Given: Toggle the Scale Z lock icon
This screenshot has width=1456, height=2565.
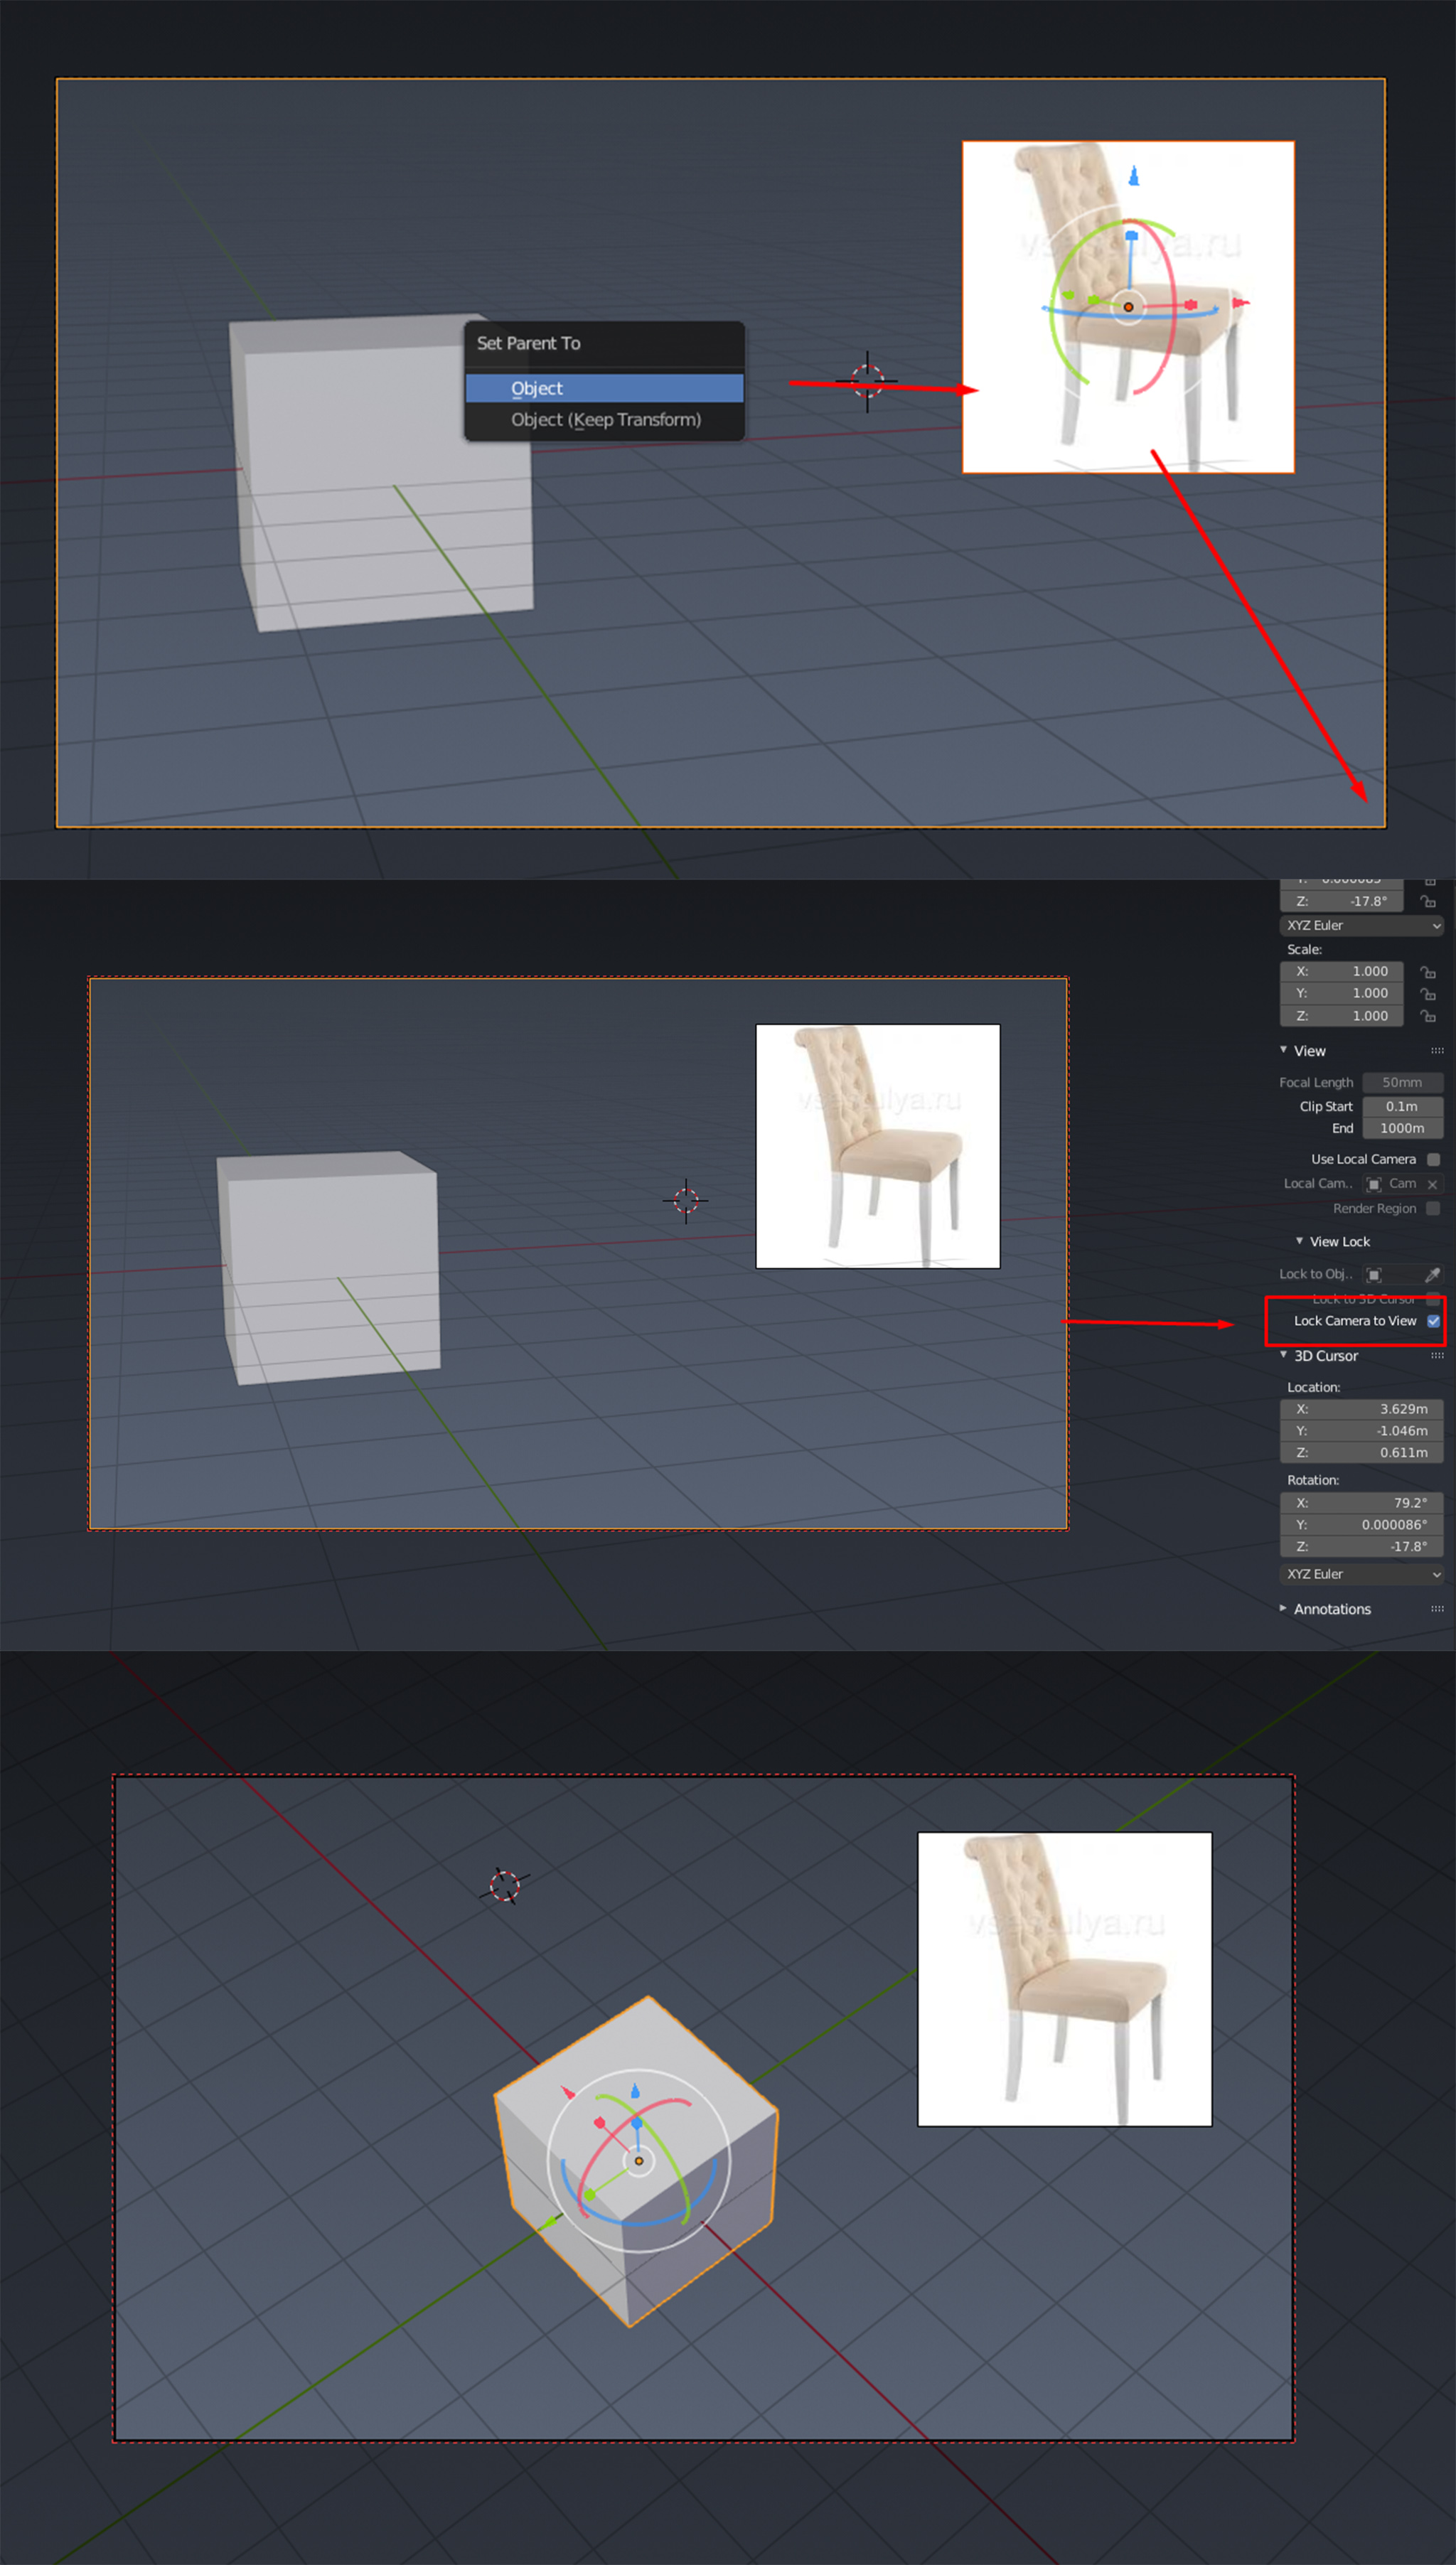Looking at the screenshot, I should (1428, 1016).
